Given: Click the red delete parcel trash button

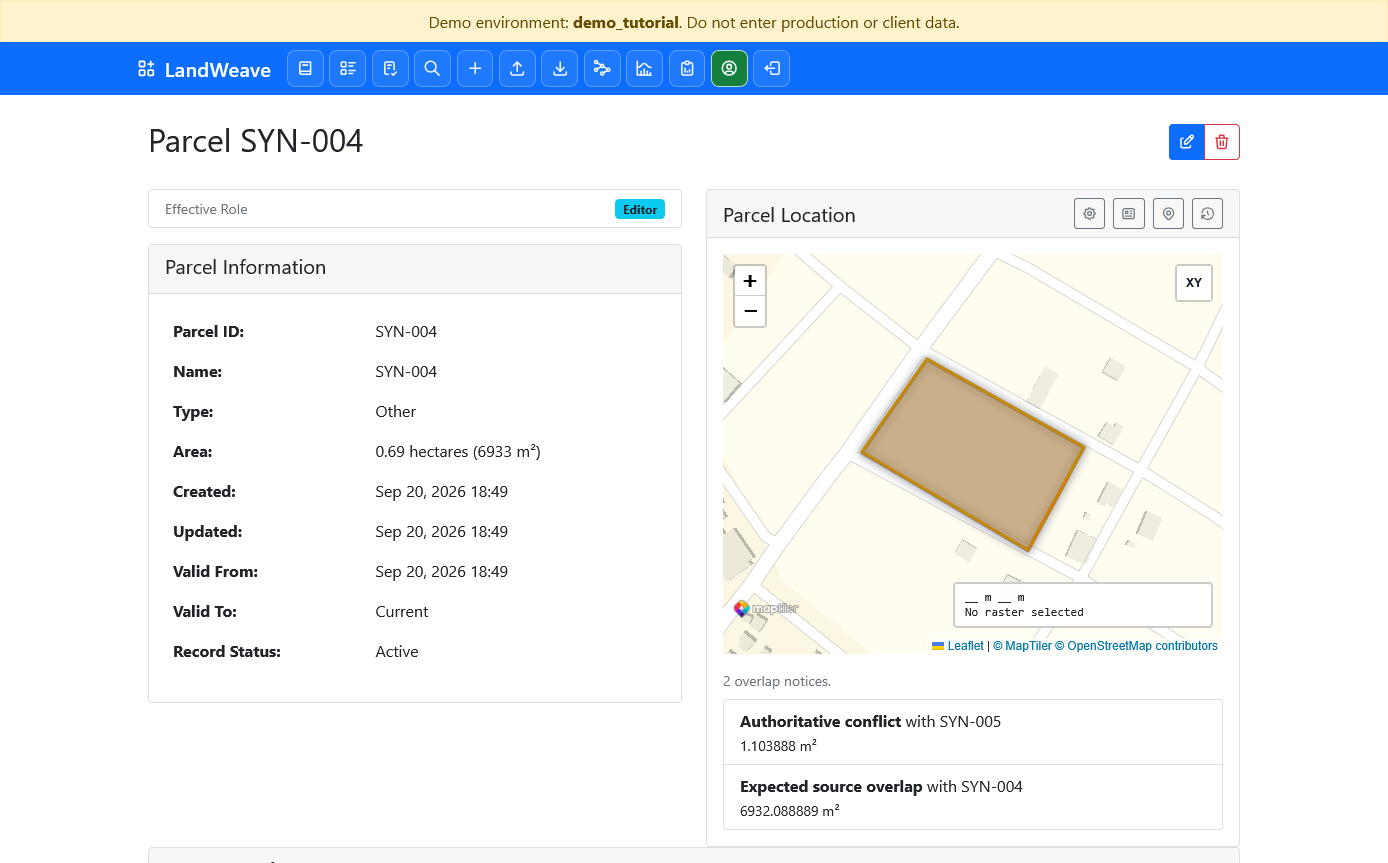Looking at the screenshot, I should coord(1222,142).
